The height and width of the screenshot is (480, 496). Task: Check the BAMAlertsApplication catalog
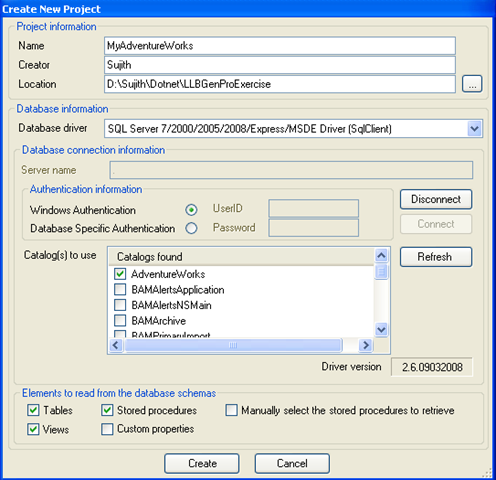click(120, 289)
